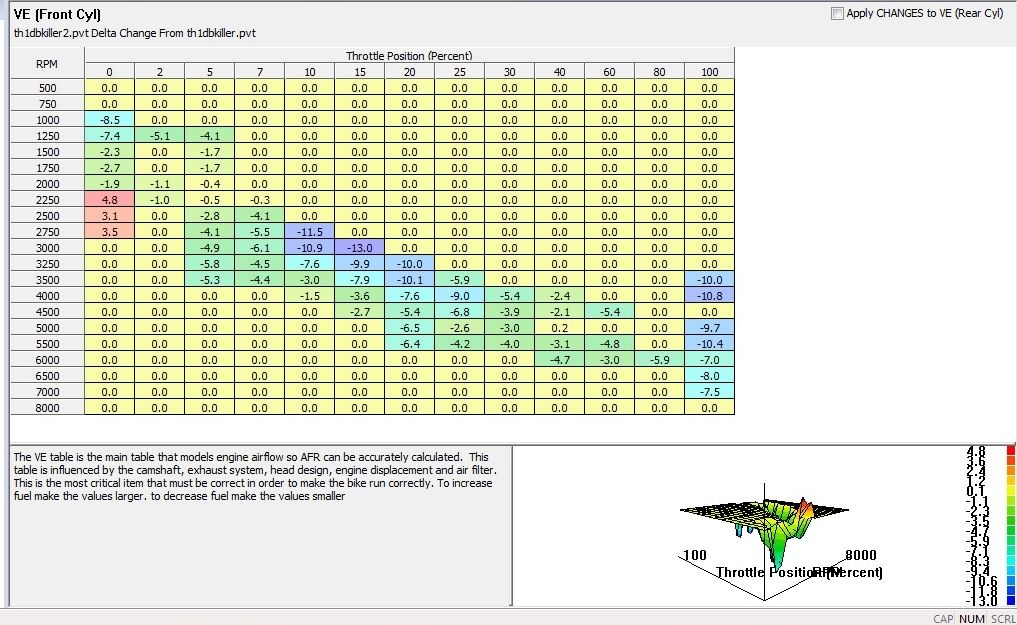Click the 3500 RPM row header
The image size is (1017, 625).
[47, 280]
